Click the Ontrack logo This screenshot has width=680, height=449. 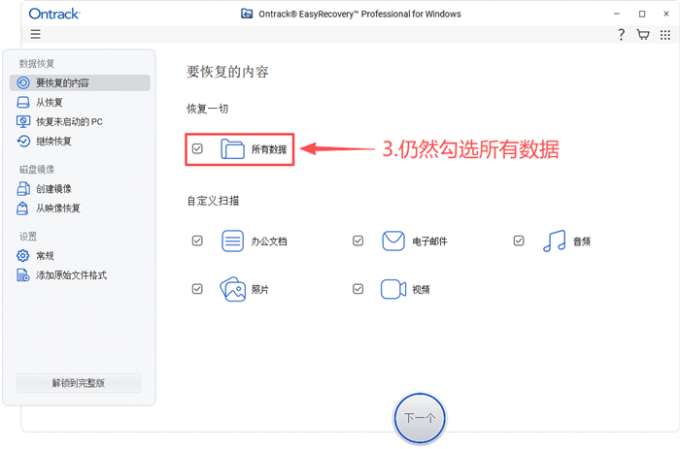click(54, 14)
